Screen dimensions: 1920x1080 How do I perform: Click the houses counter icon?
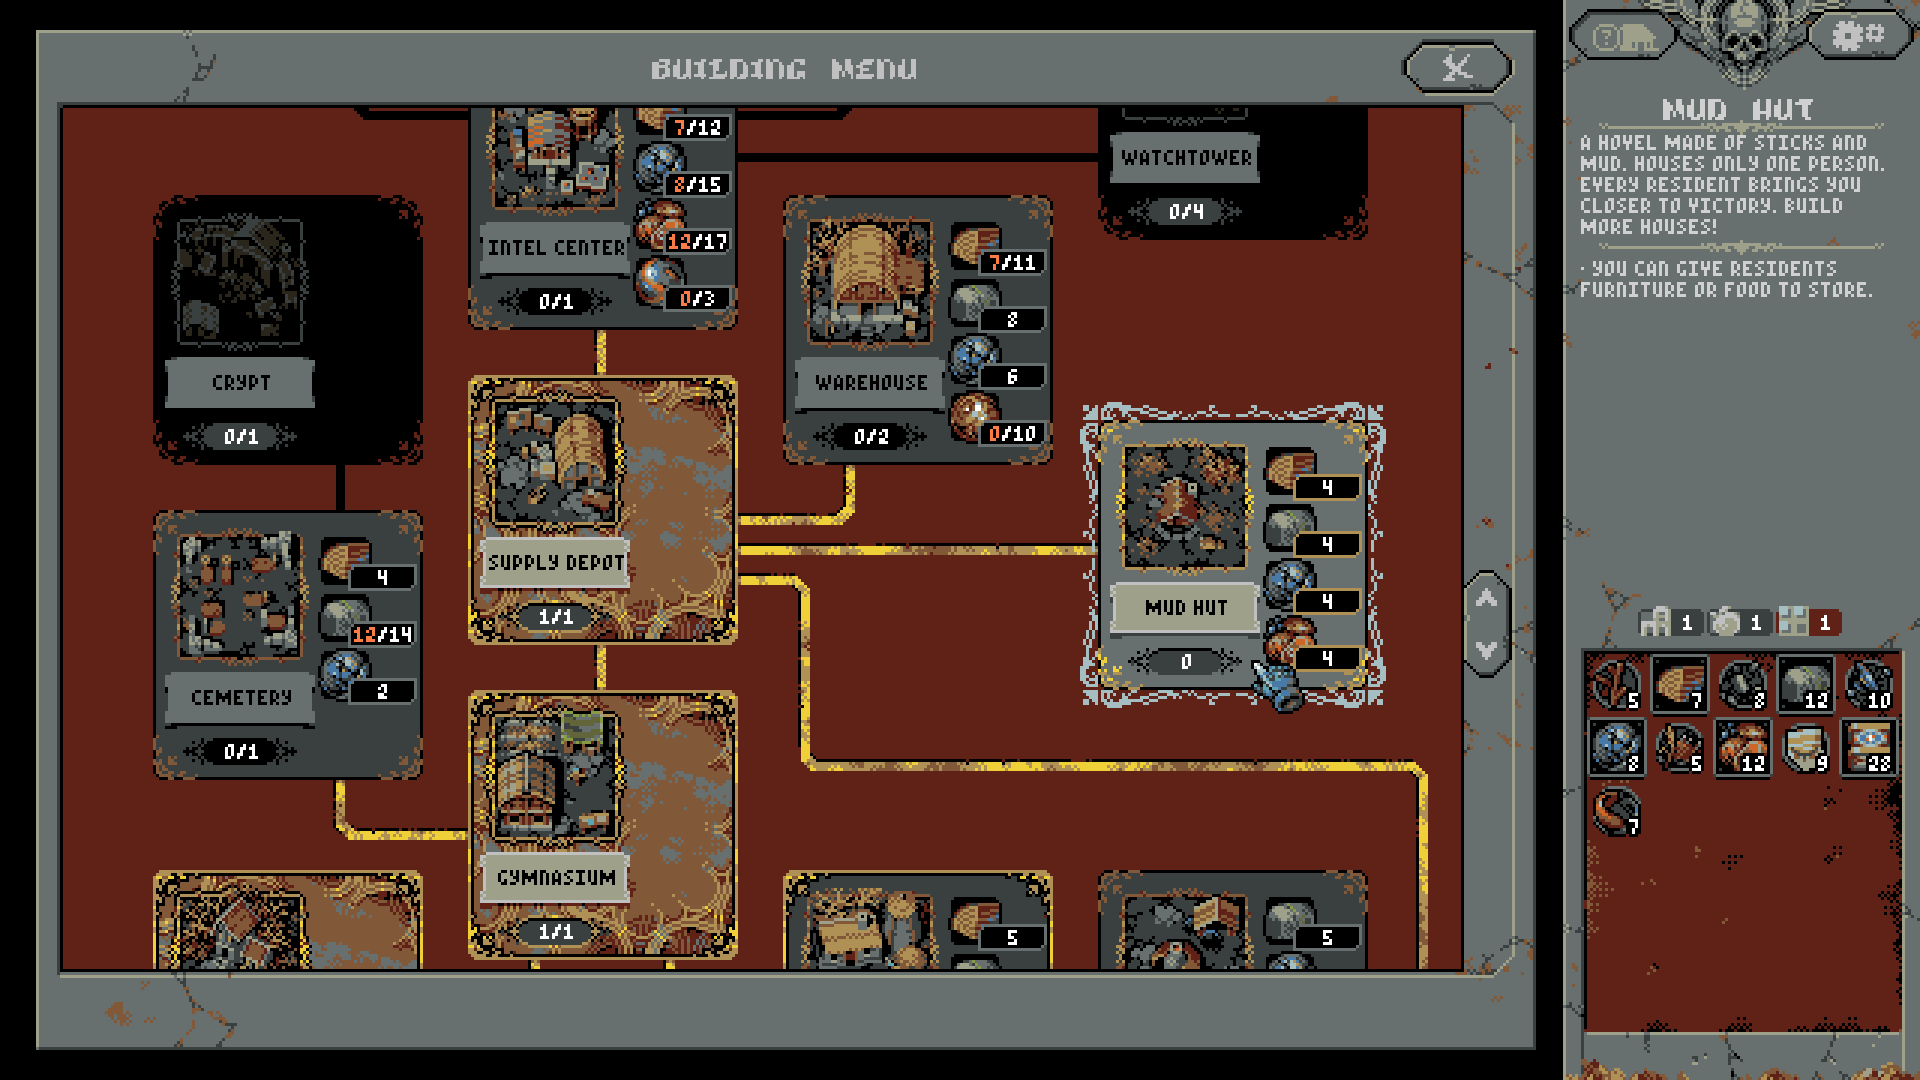1655,622
